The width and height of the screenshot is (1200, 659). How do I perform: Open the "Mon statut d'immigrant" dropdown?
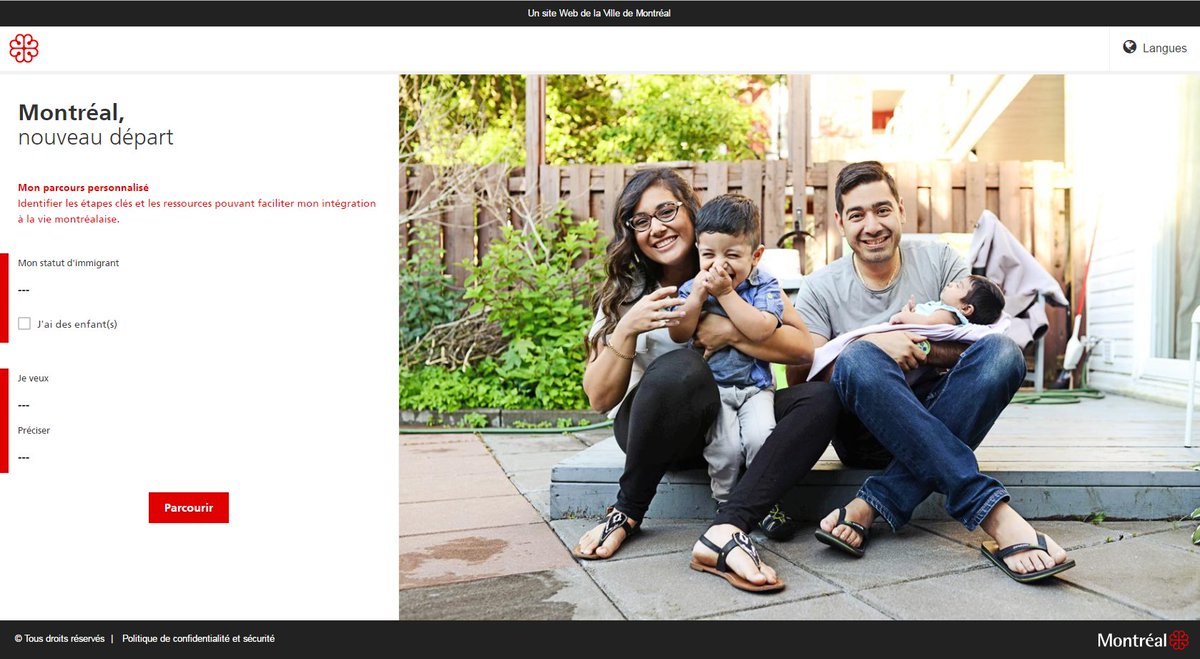click(198, 290)
